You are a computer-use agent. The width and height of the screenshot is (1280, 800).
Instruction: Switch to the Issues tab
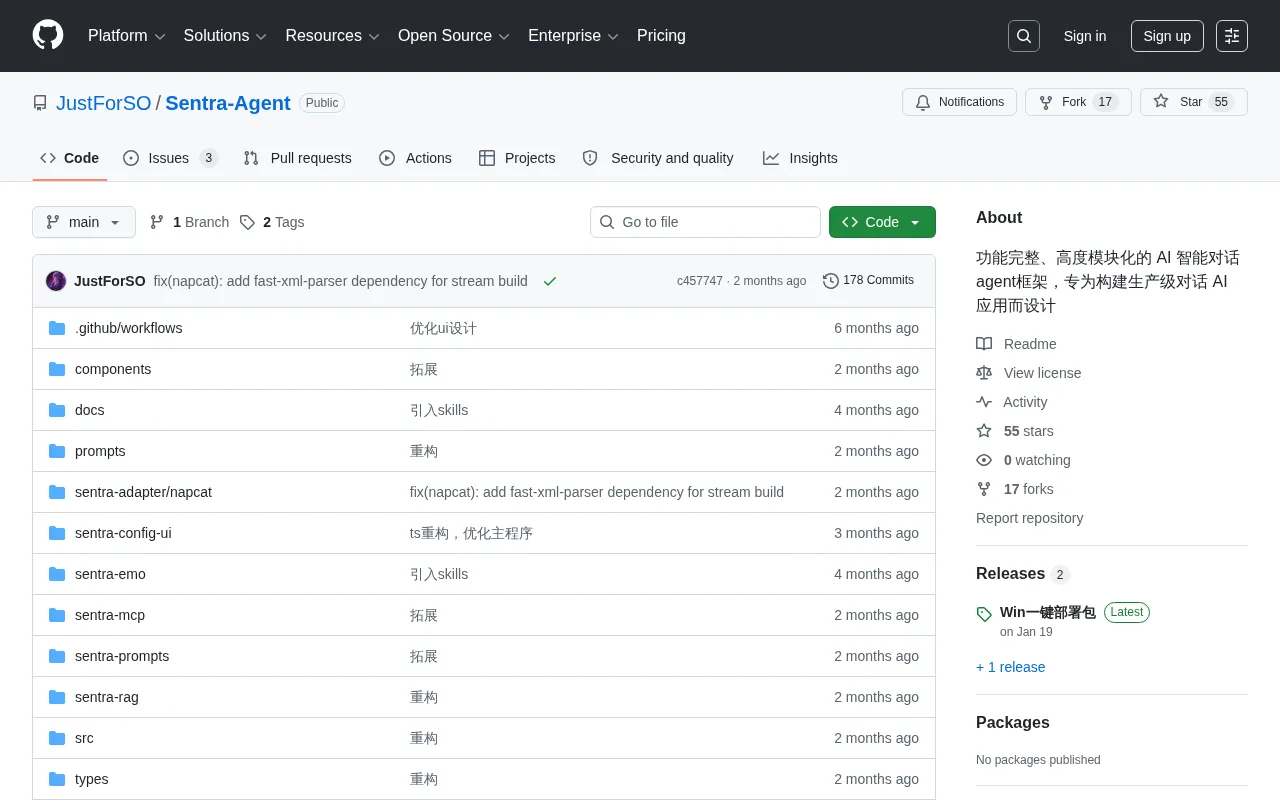(x=170, y=158)
